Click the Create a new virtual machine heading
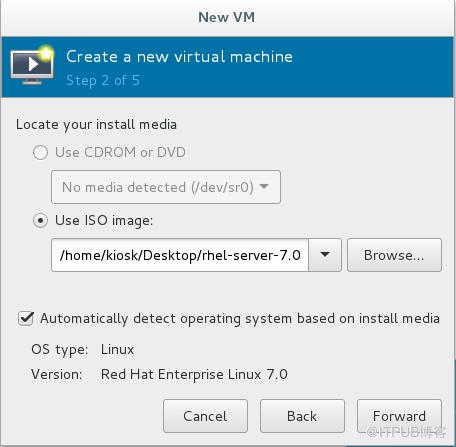The image size is (456, 447). pyautogui.click(x=179, y=56)
